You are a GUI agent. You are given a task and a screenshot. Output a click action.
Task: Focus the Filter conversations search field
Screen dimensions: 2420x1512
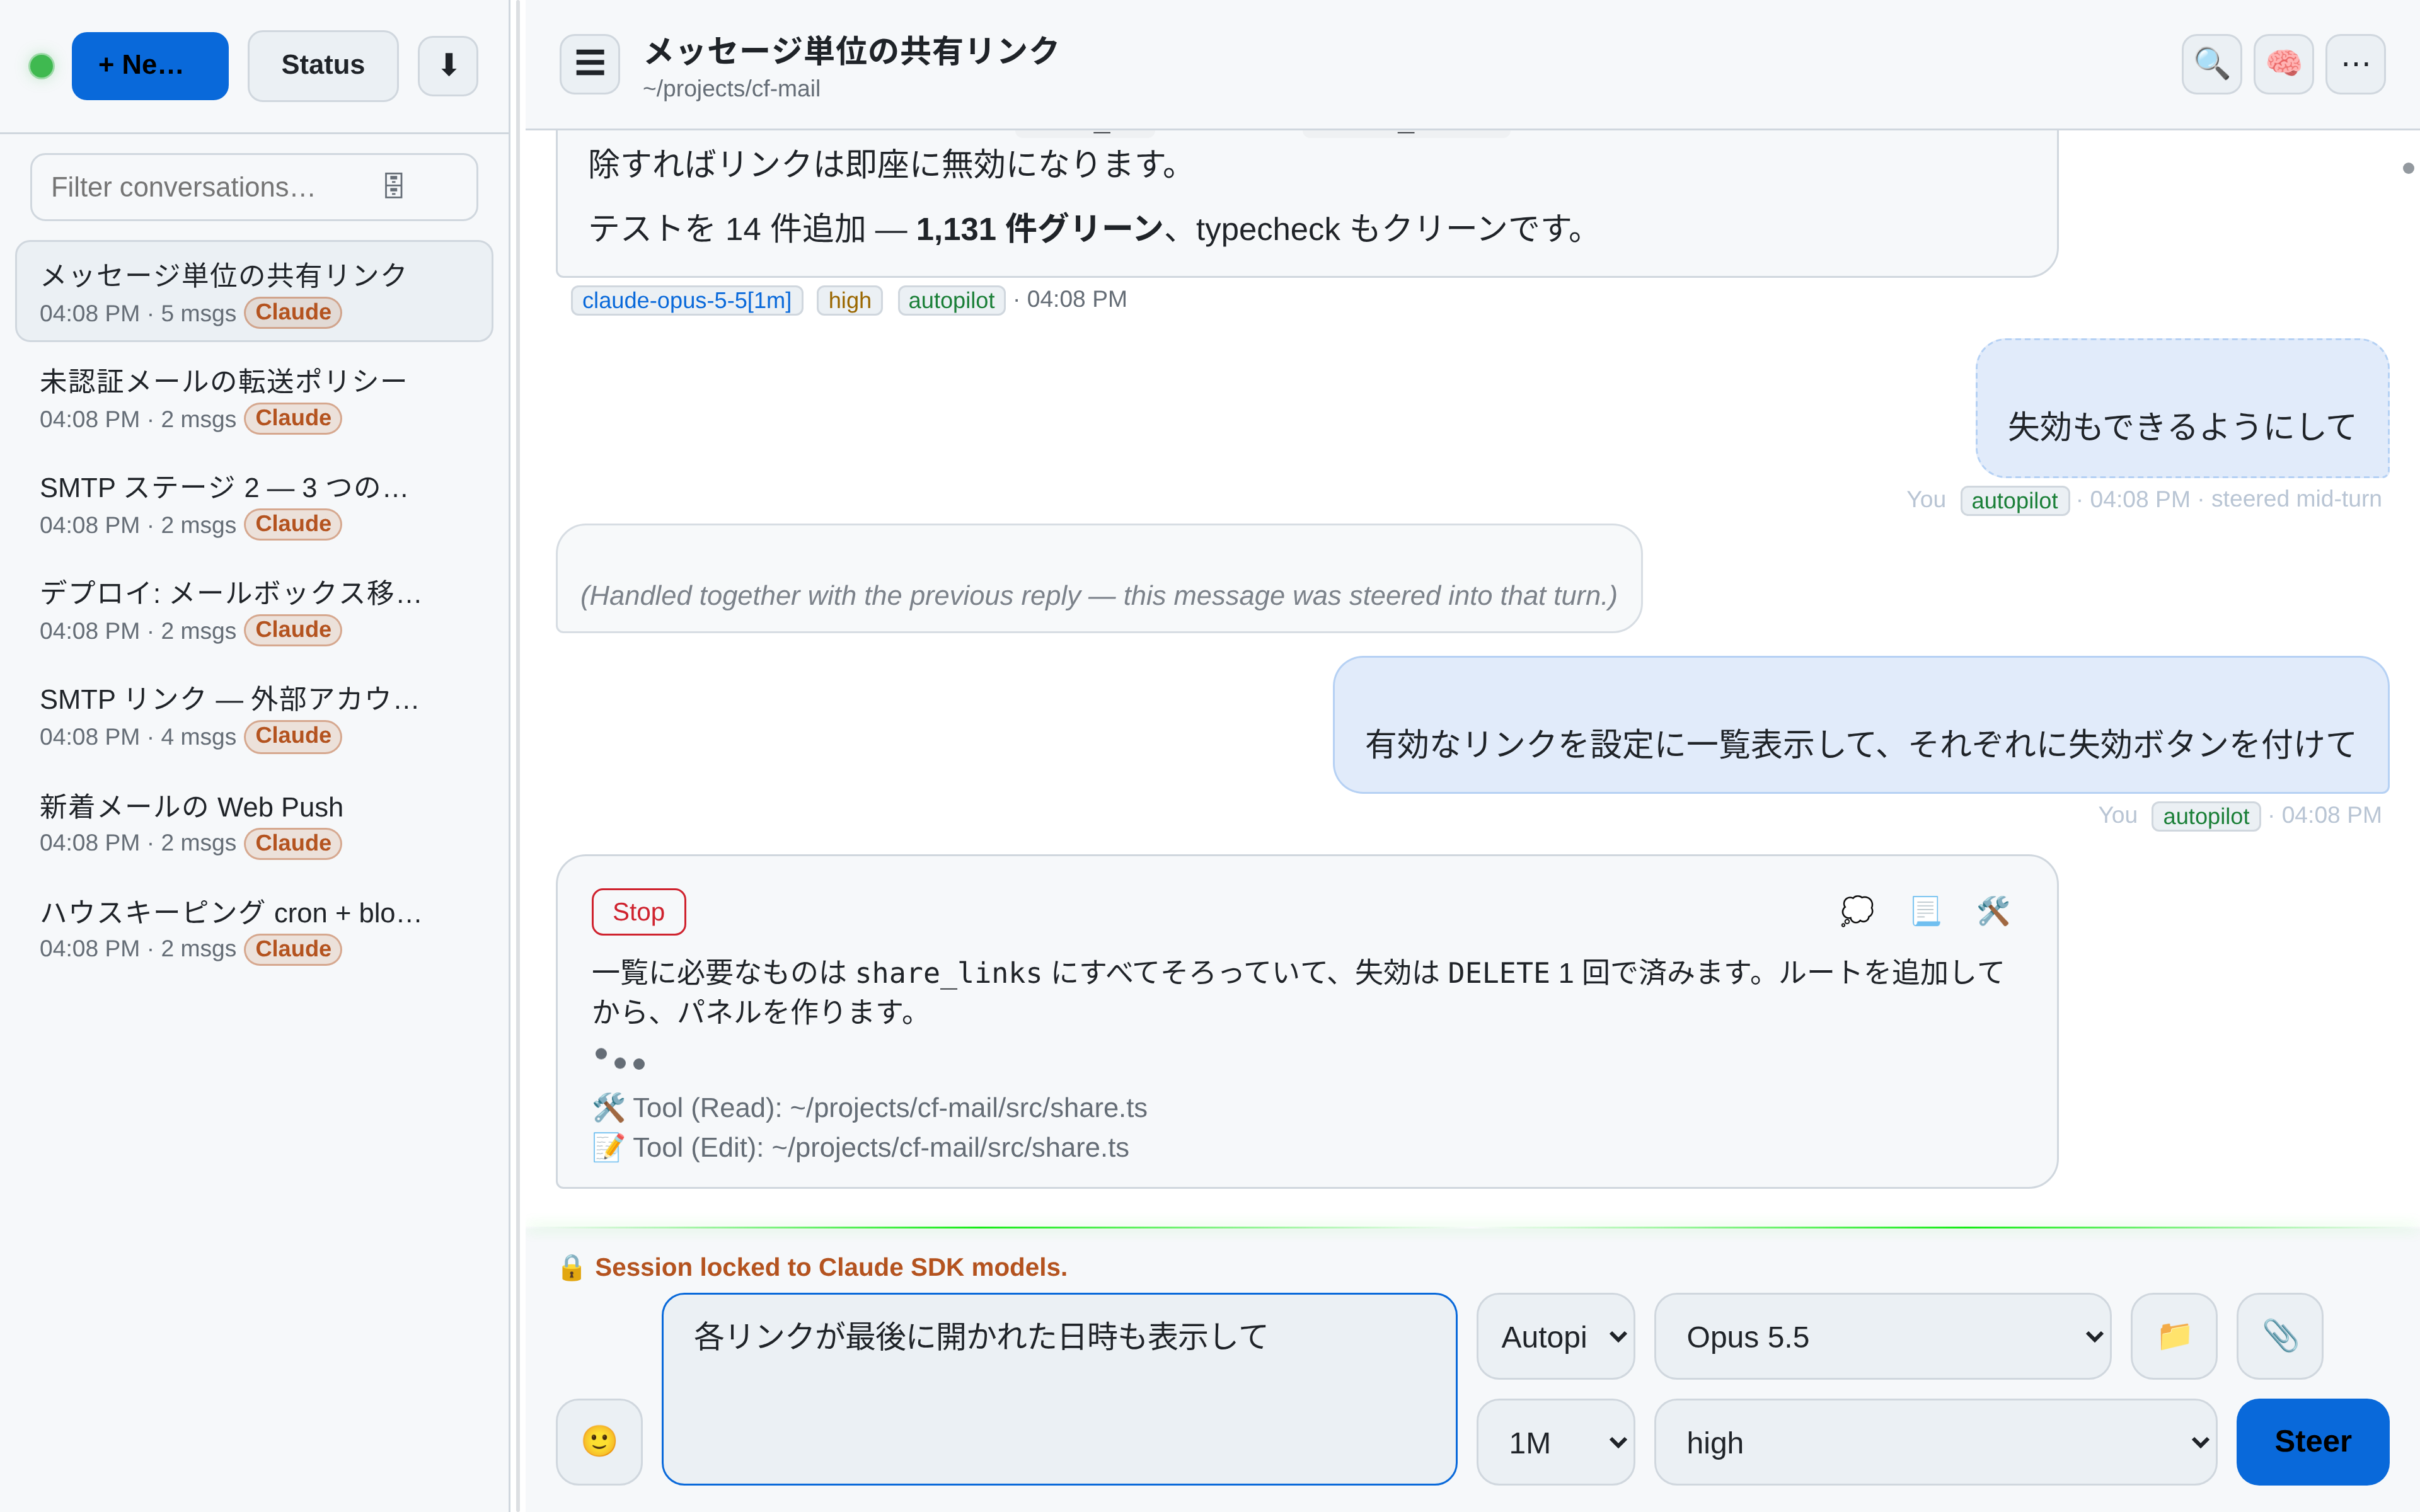coord(254,187)
